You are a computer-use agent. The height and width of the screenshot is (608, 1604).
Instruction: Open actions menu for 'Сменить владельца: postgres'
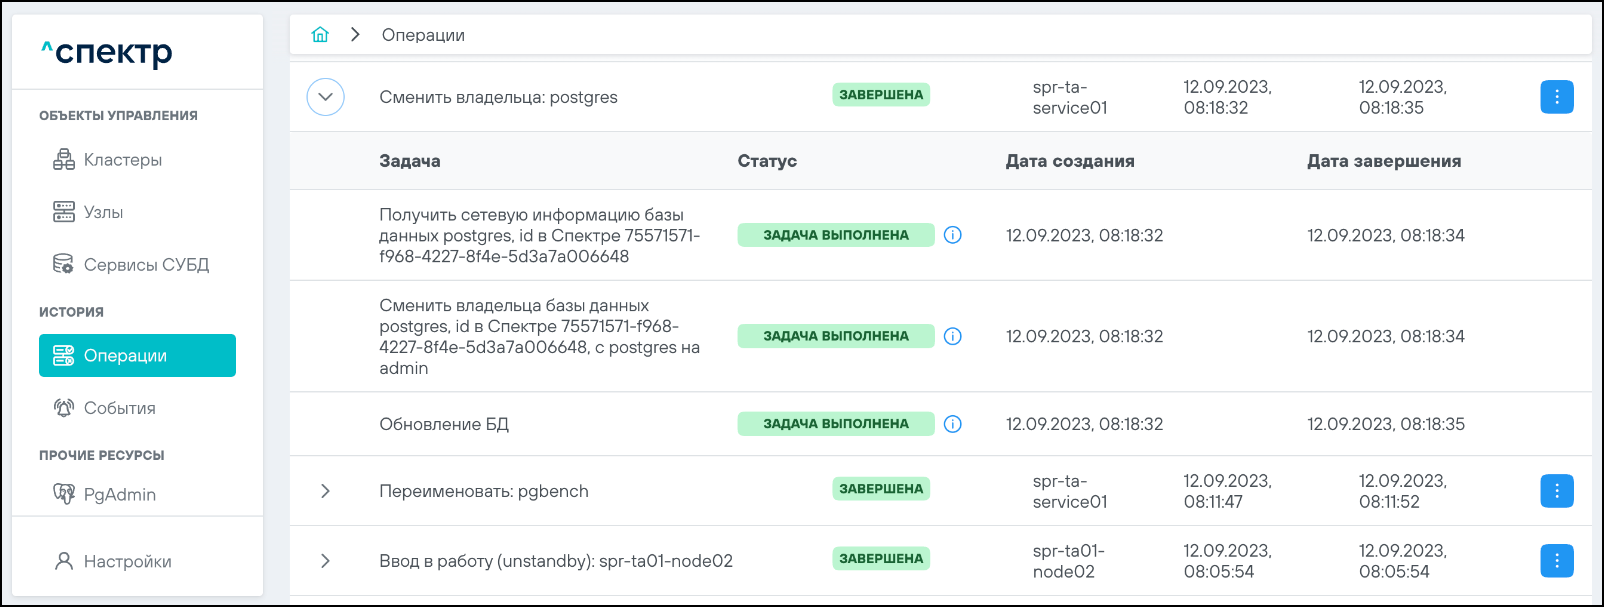point(1556,97)
